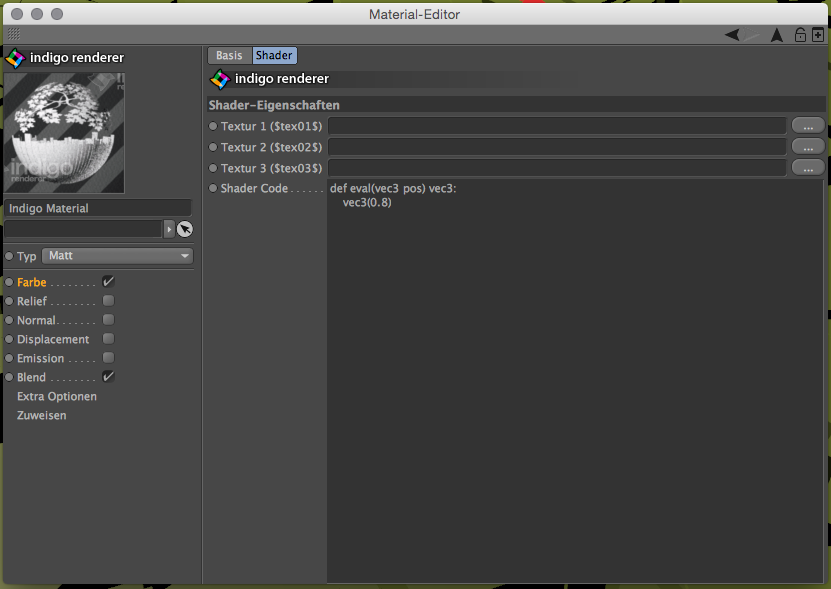Click the new window plus icon
831x589 pixels.
pyautogui.click(x=818, y=35)
